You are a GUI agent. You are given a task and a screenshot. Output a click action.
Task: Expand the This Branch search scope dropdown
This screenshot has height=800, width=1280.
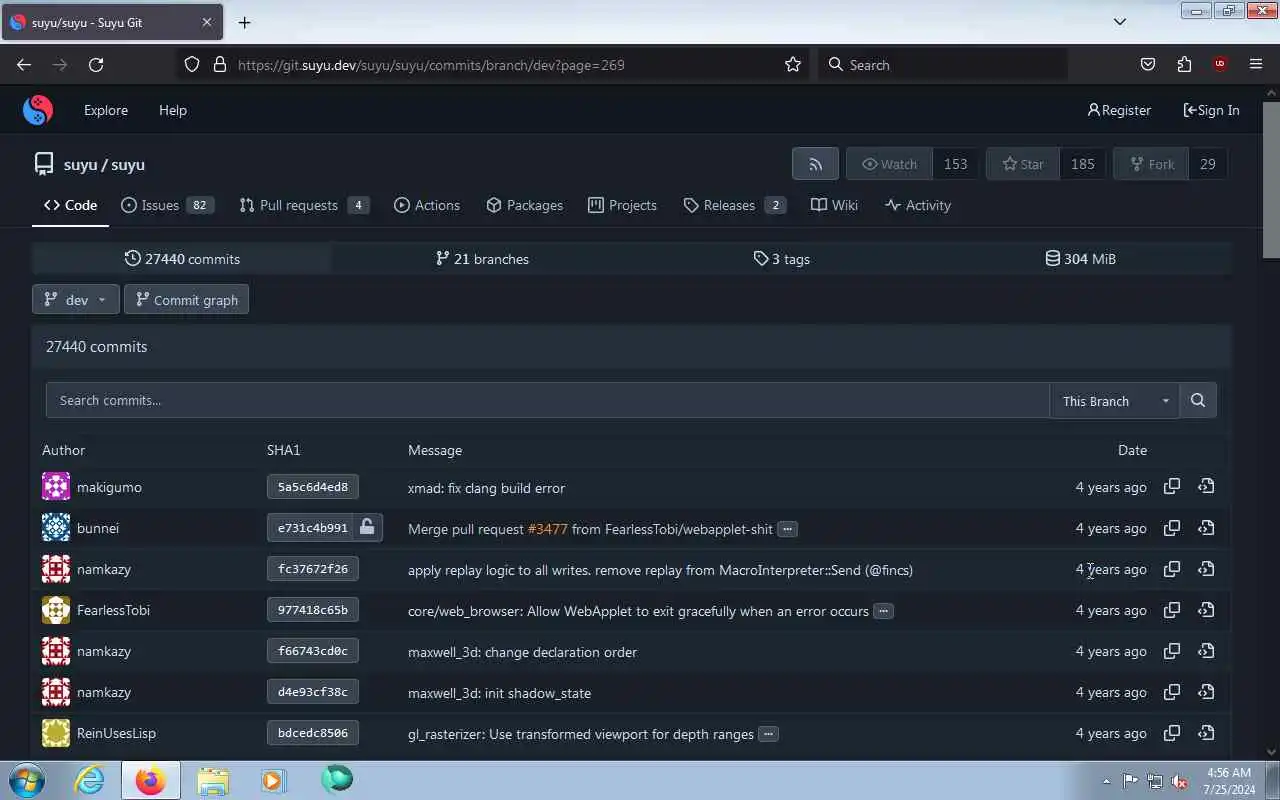click(1115, 400)
